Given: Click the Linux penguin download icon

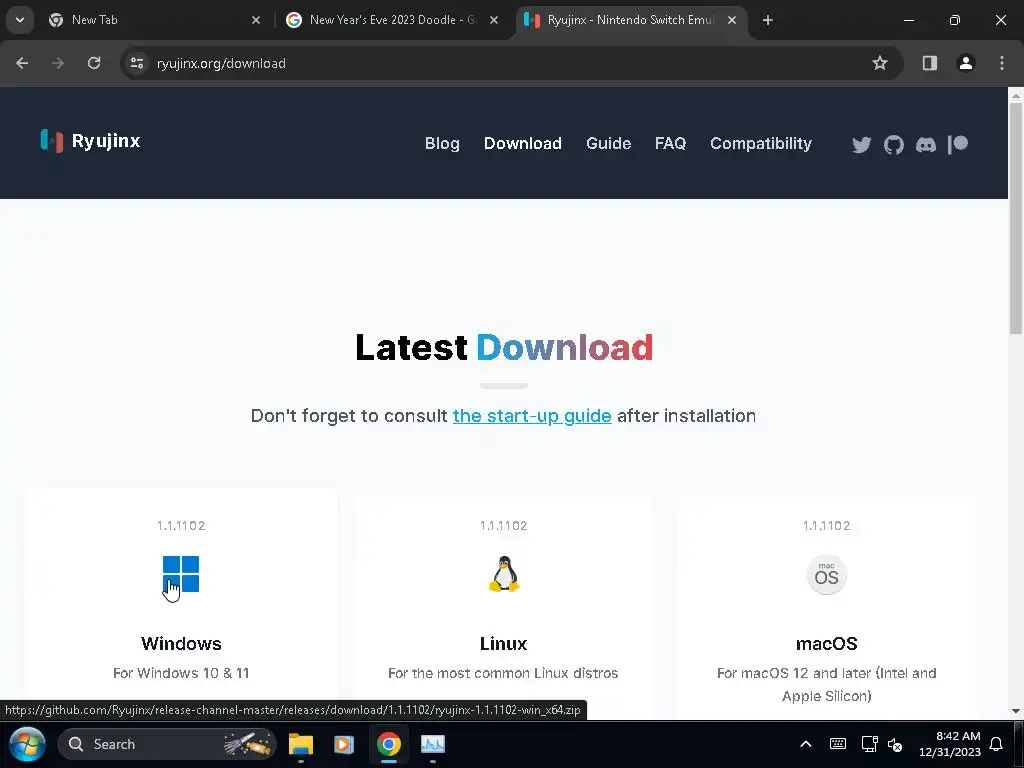Looking at the screenshot, I should click(504, 574).
